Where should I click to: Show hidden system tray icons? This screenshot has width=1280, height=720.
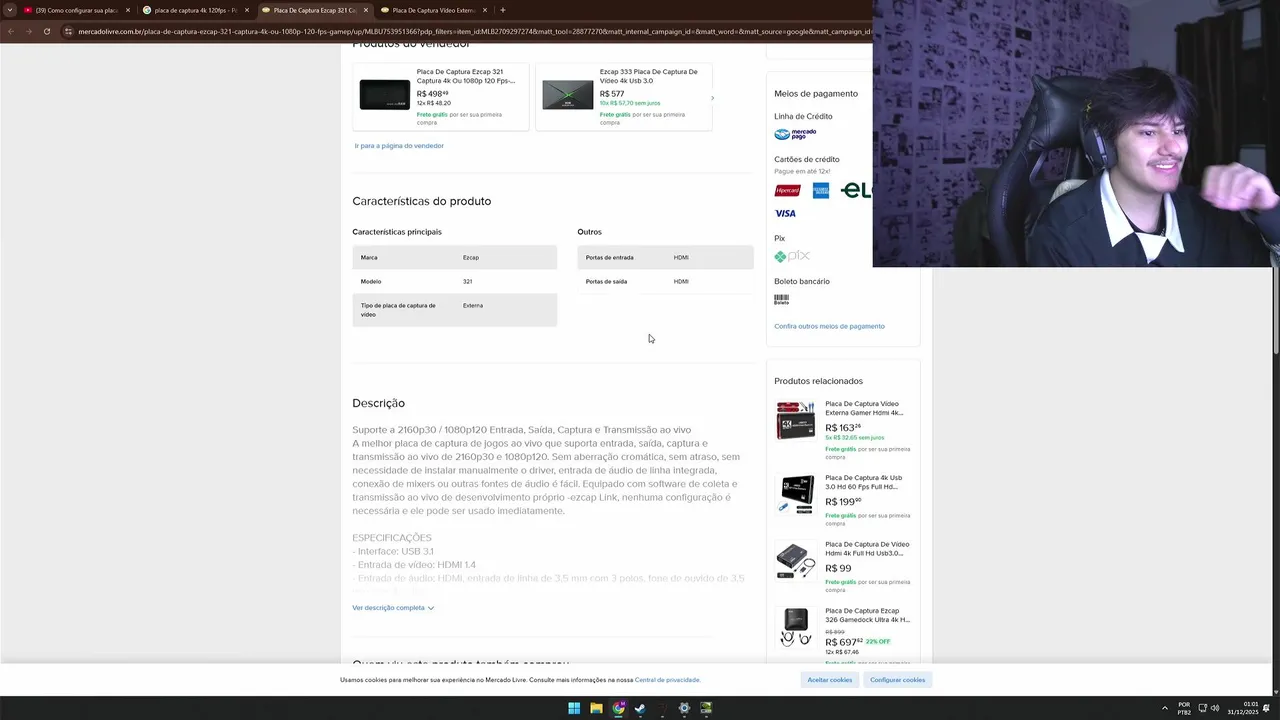(1165, 708)
